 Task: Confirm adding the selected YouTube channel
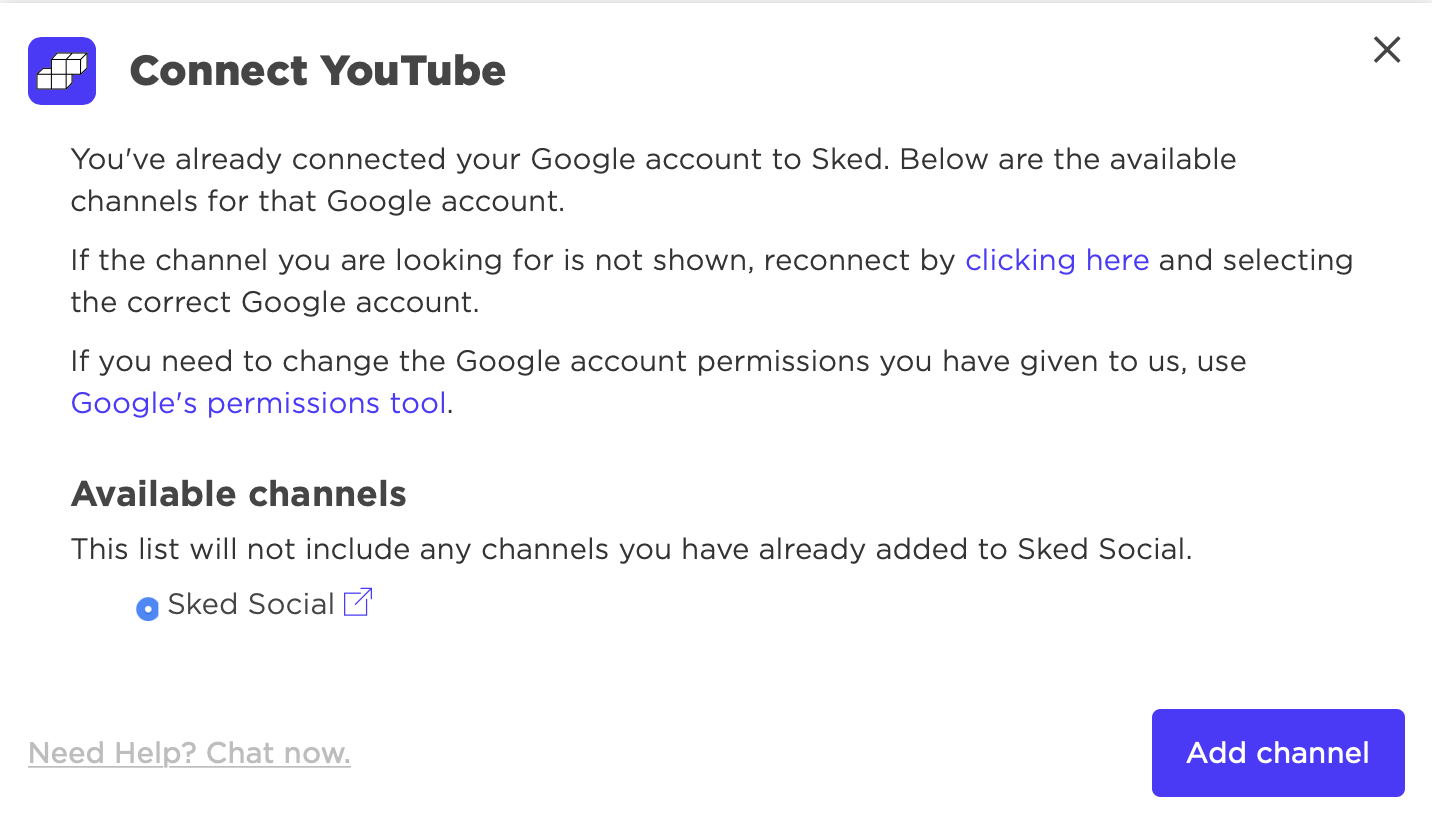point(1278,753)
